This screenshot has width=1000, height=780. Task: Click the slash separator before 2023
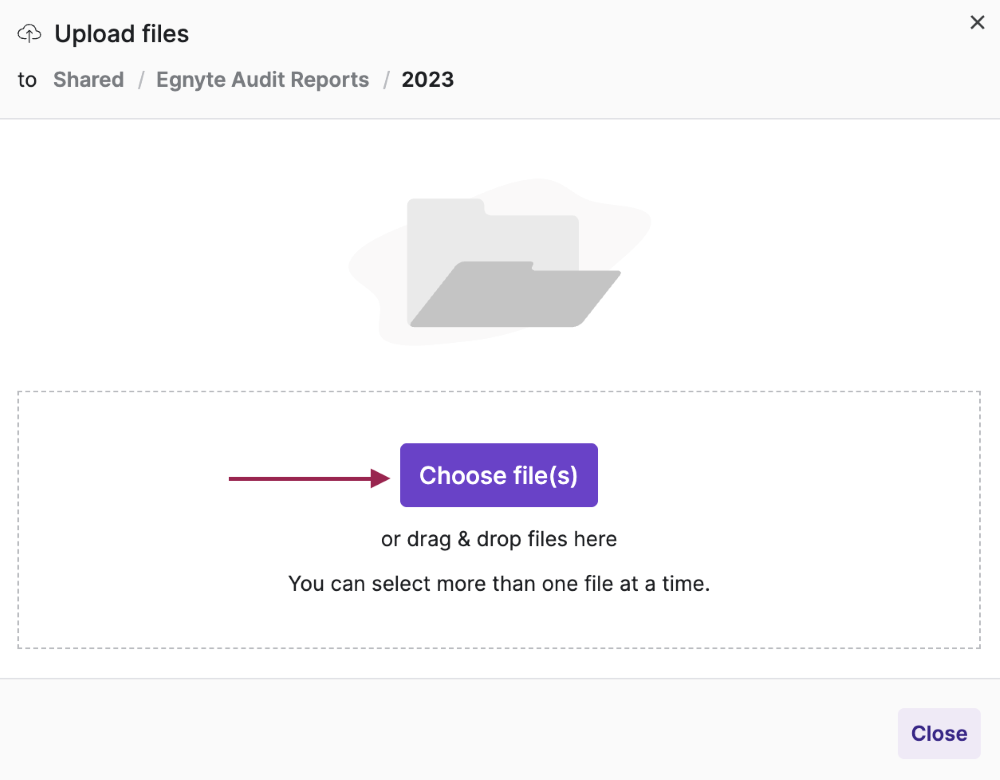coord(385,80)
